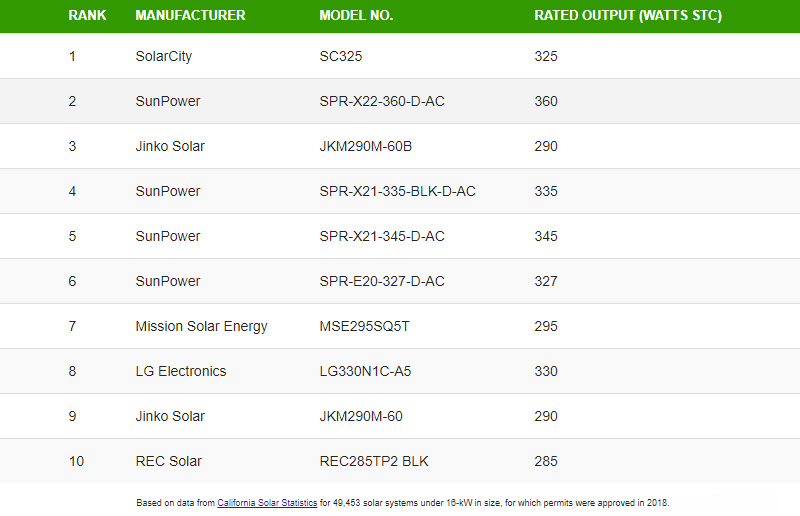
Task: Select model JKM290M-60B
Action: click(x=366, y=146)
